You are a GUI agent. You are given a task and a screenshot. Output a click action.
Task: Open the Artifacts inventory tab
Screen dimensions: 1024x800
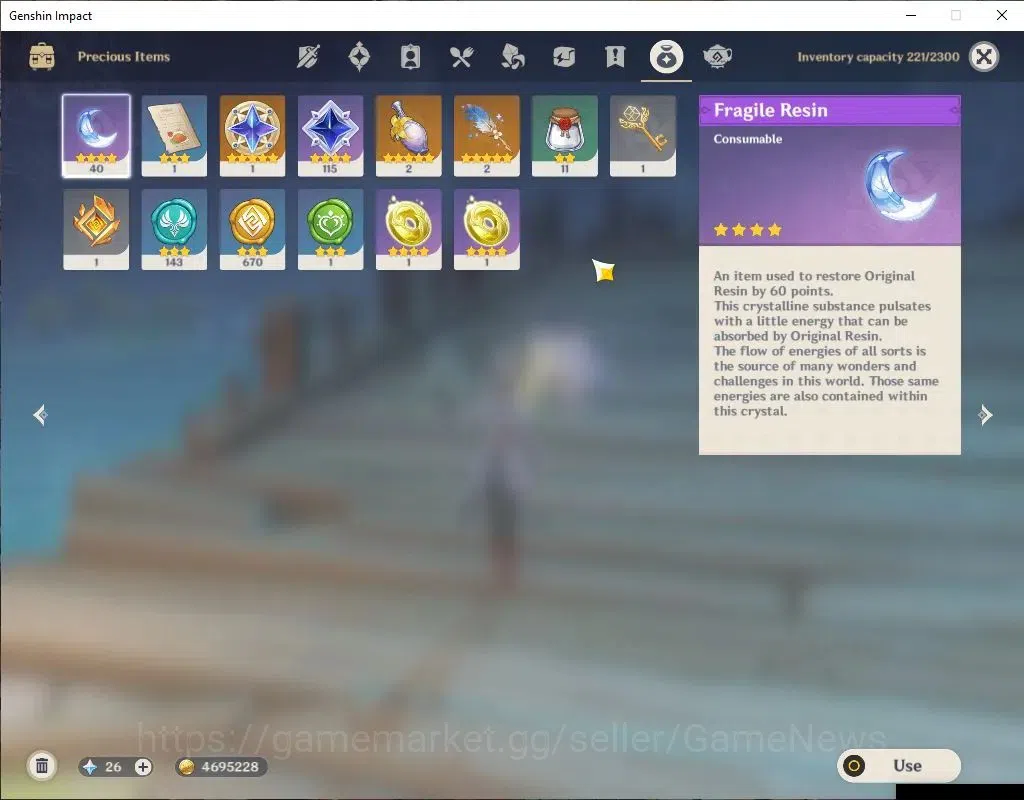point(359,57)
